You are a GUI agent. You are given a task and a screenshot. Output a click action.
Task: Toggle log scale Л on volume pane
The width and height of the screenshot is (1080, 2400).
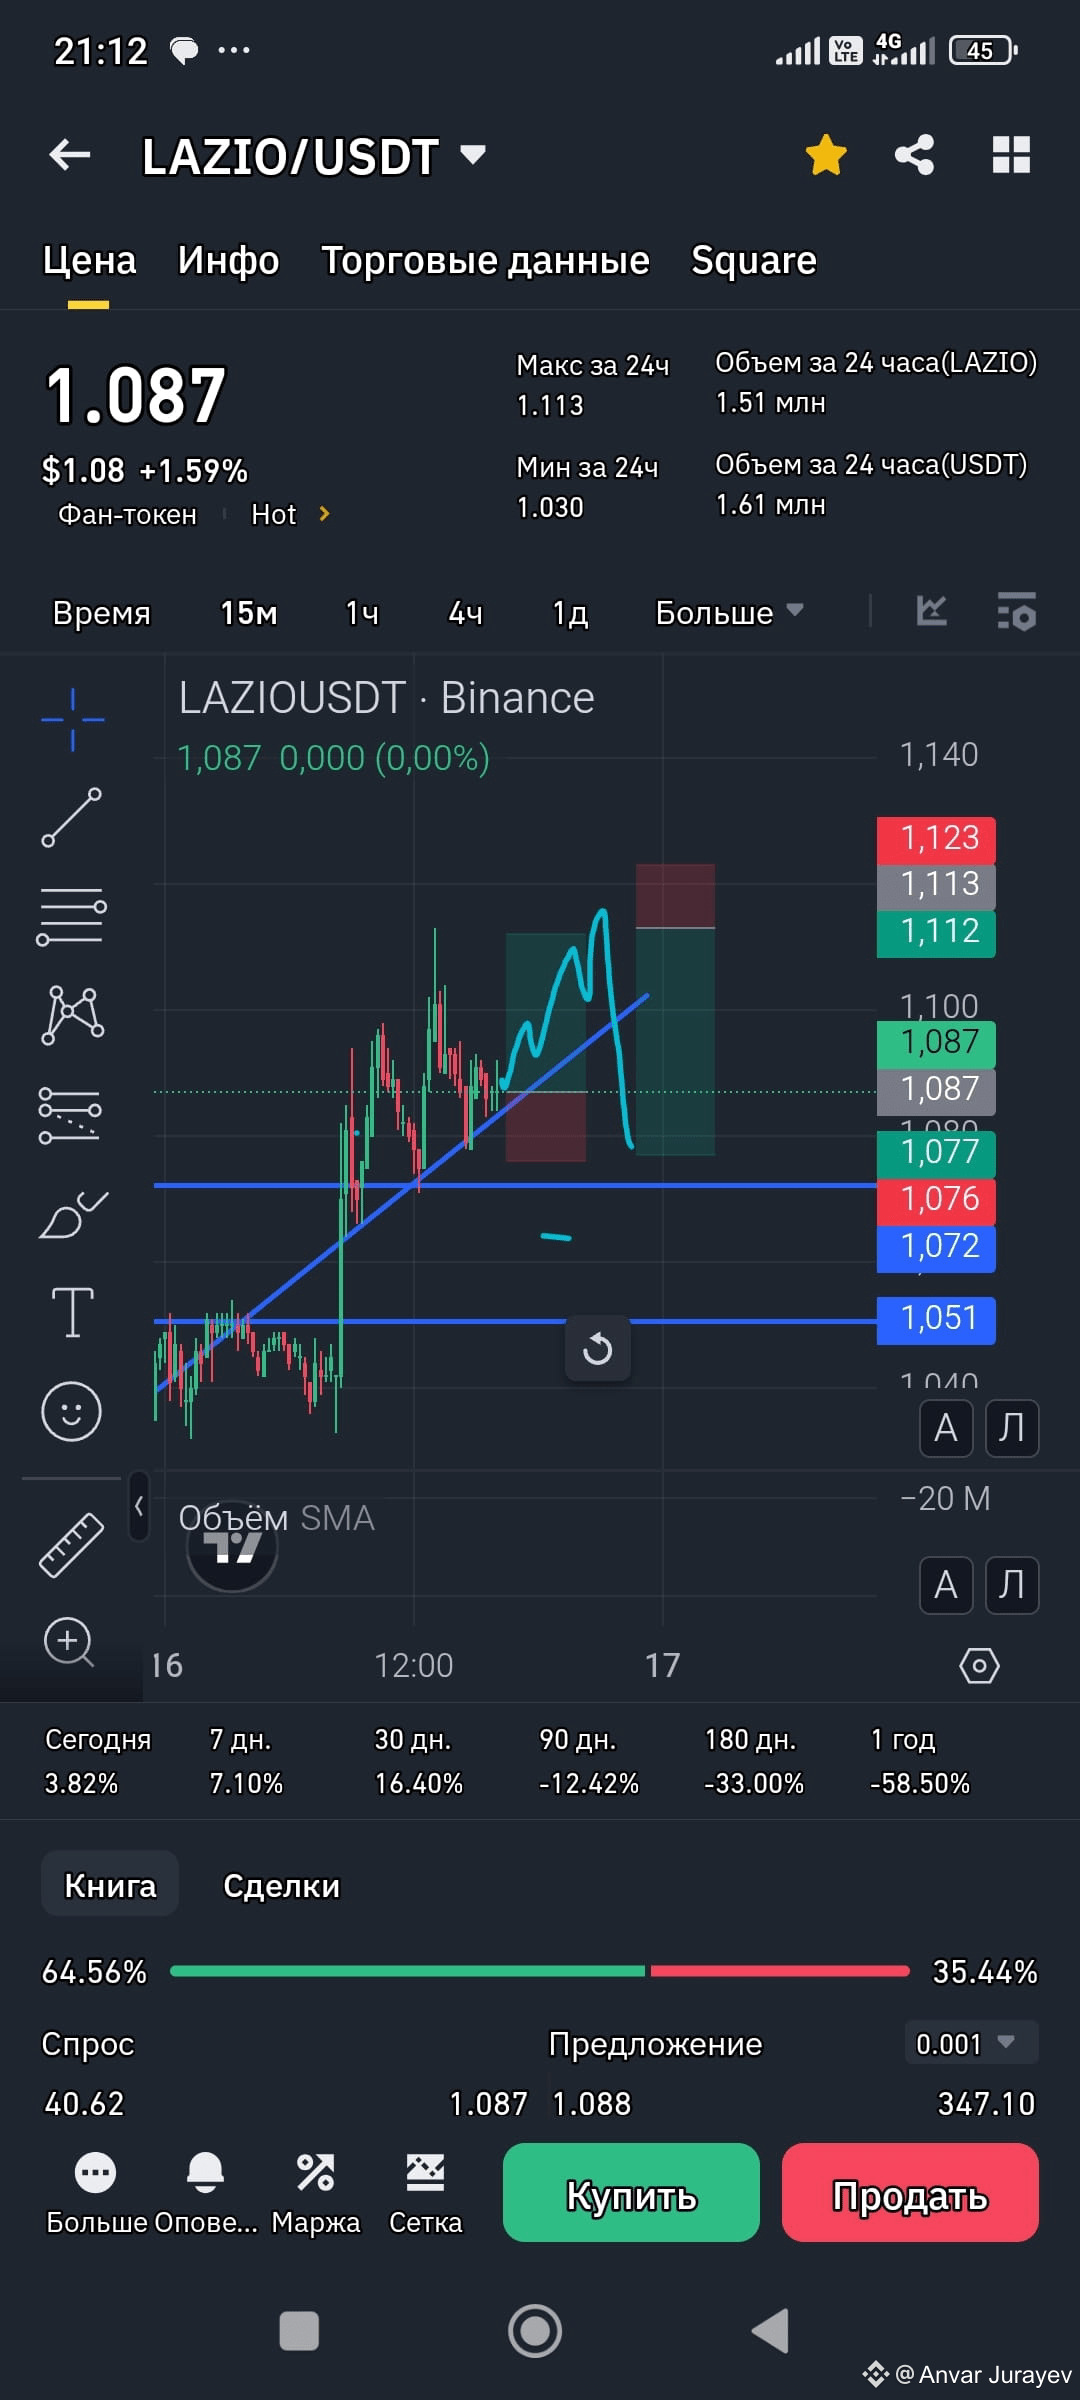[1012, 1585]
